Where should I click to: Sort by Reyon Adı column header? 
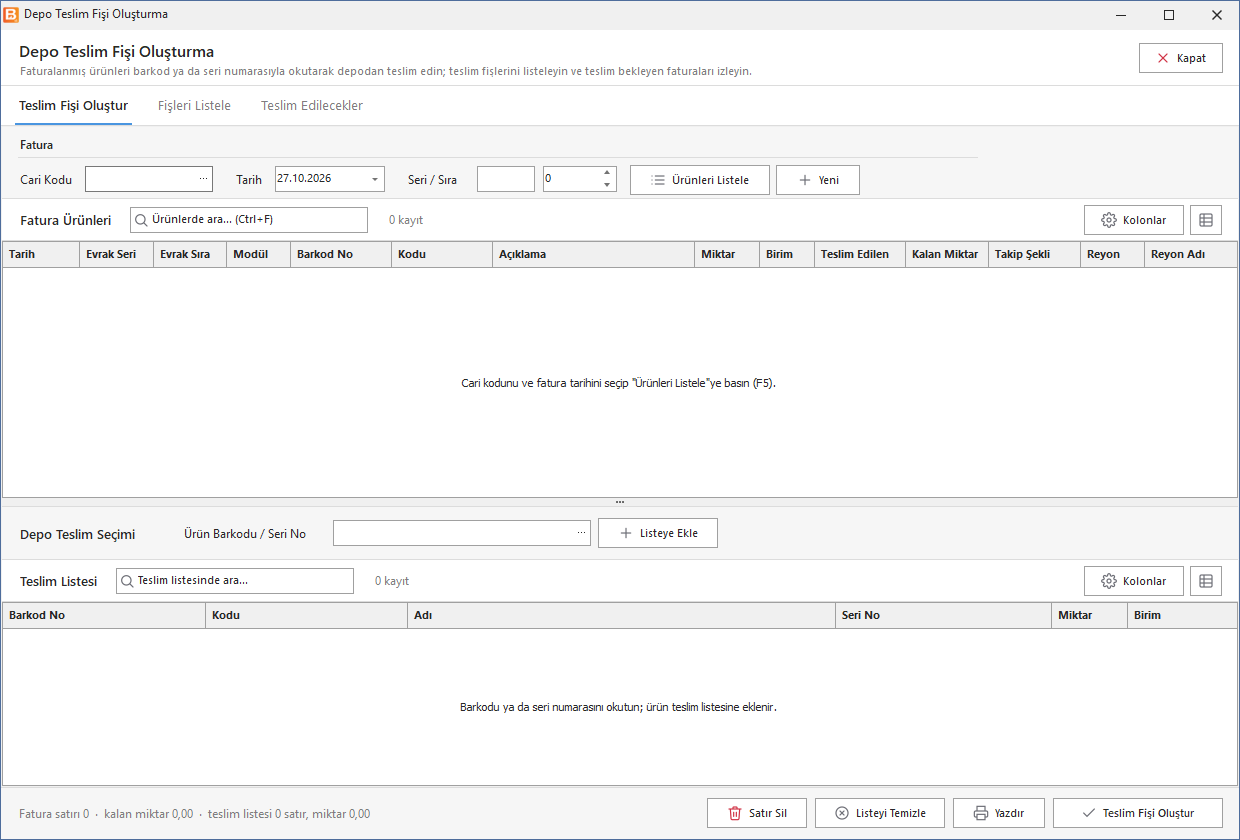1191,254
